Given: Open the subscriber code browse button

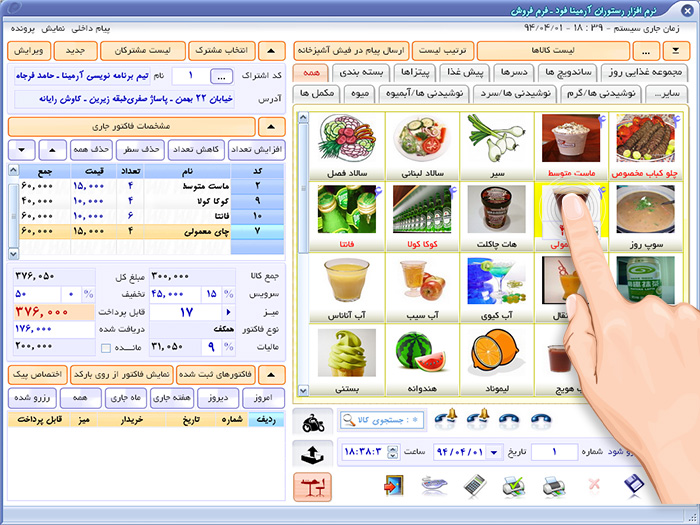Looking at the screenshot, I should tap(221, 77).
